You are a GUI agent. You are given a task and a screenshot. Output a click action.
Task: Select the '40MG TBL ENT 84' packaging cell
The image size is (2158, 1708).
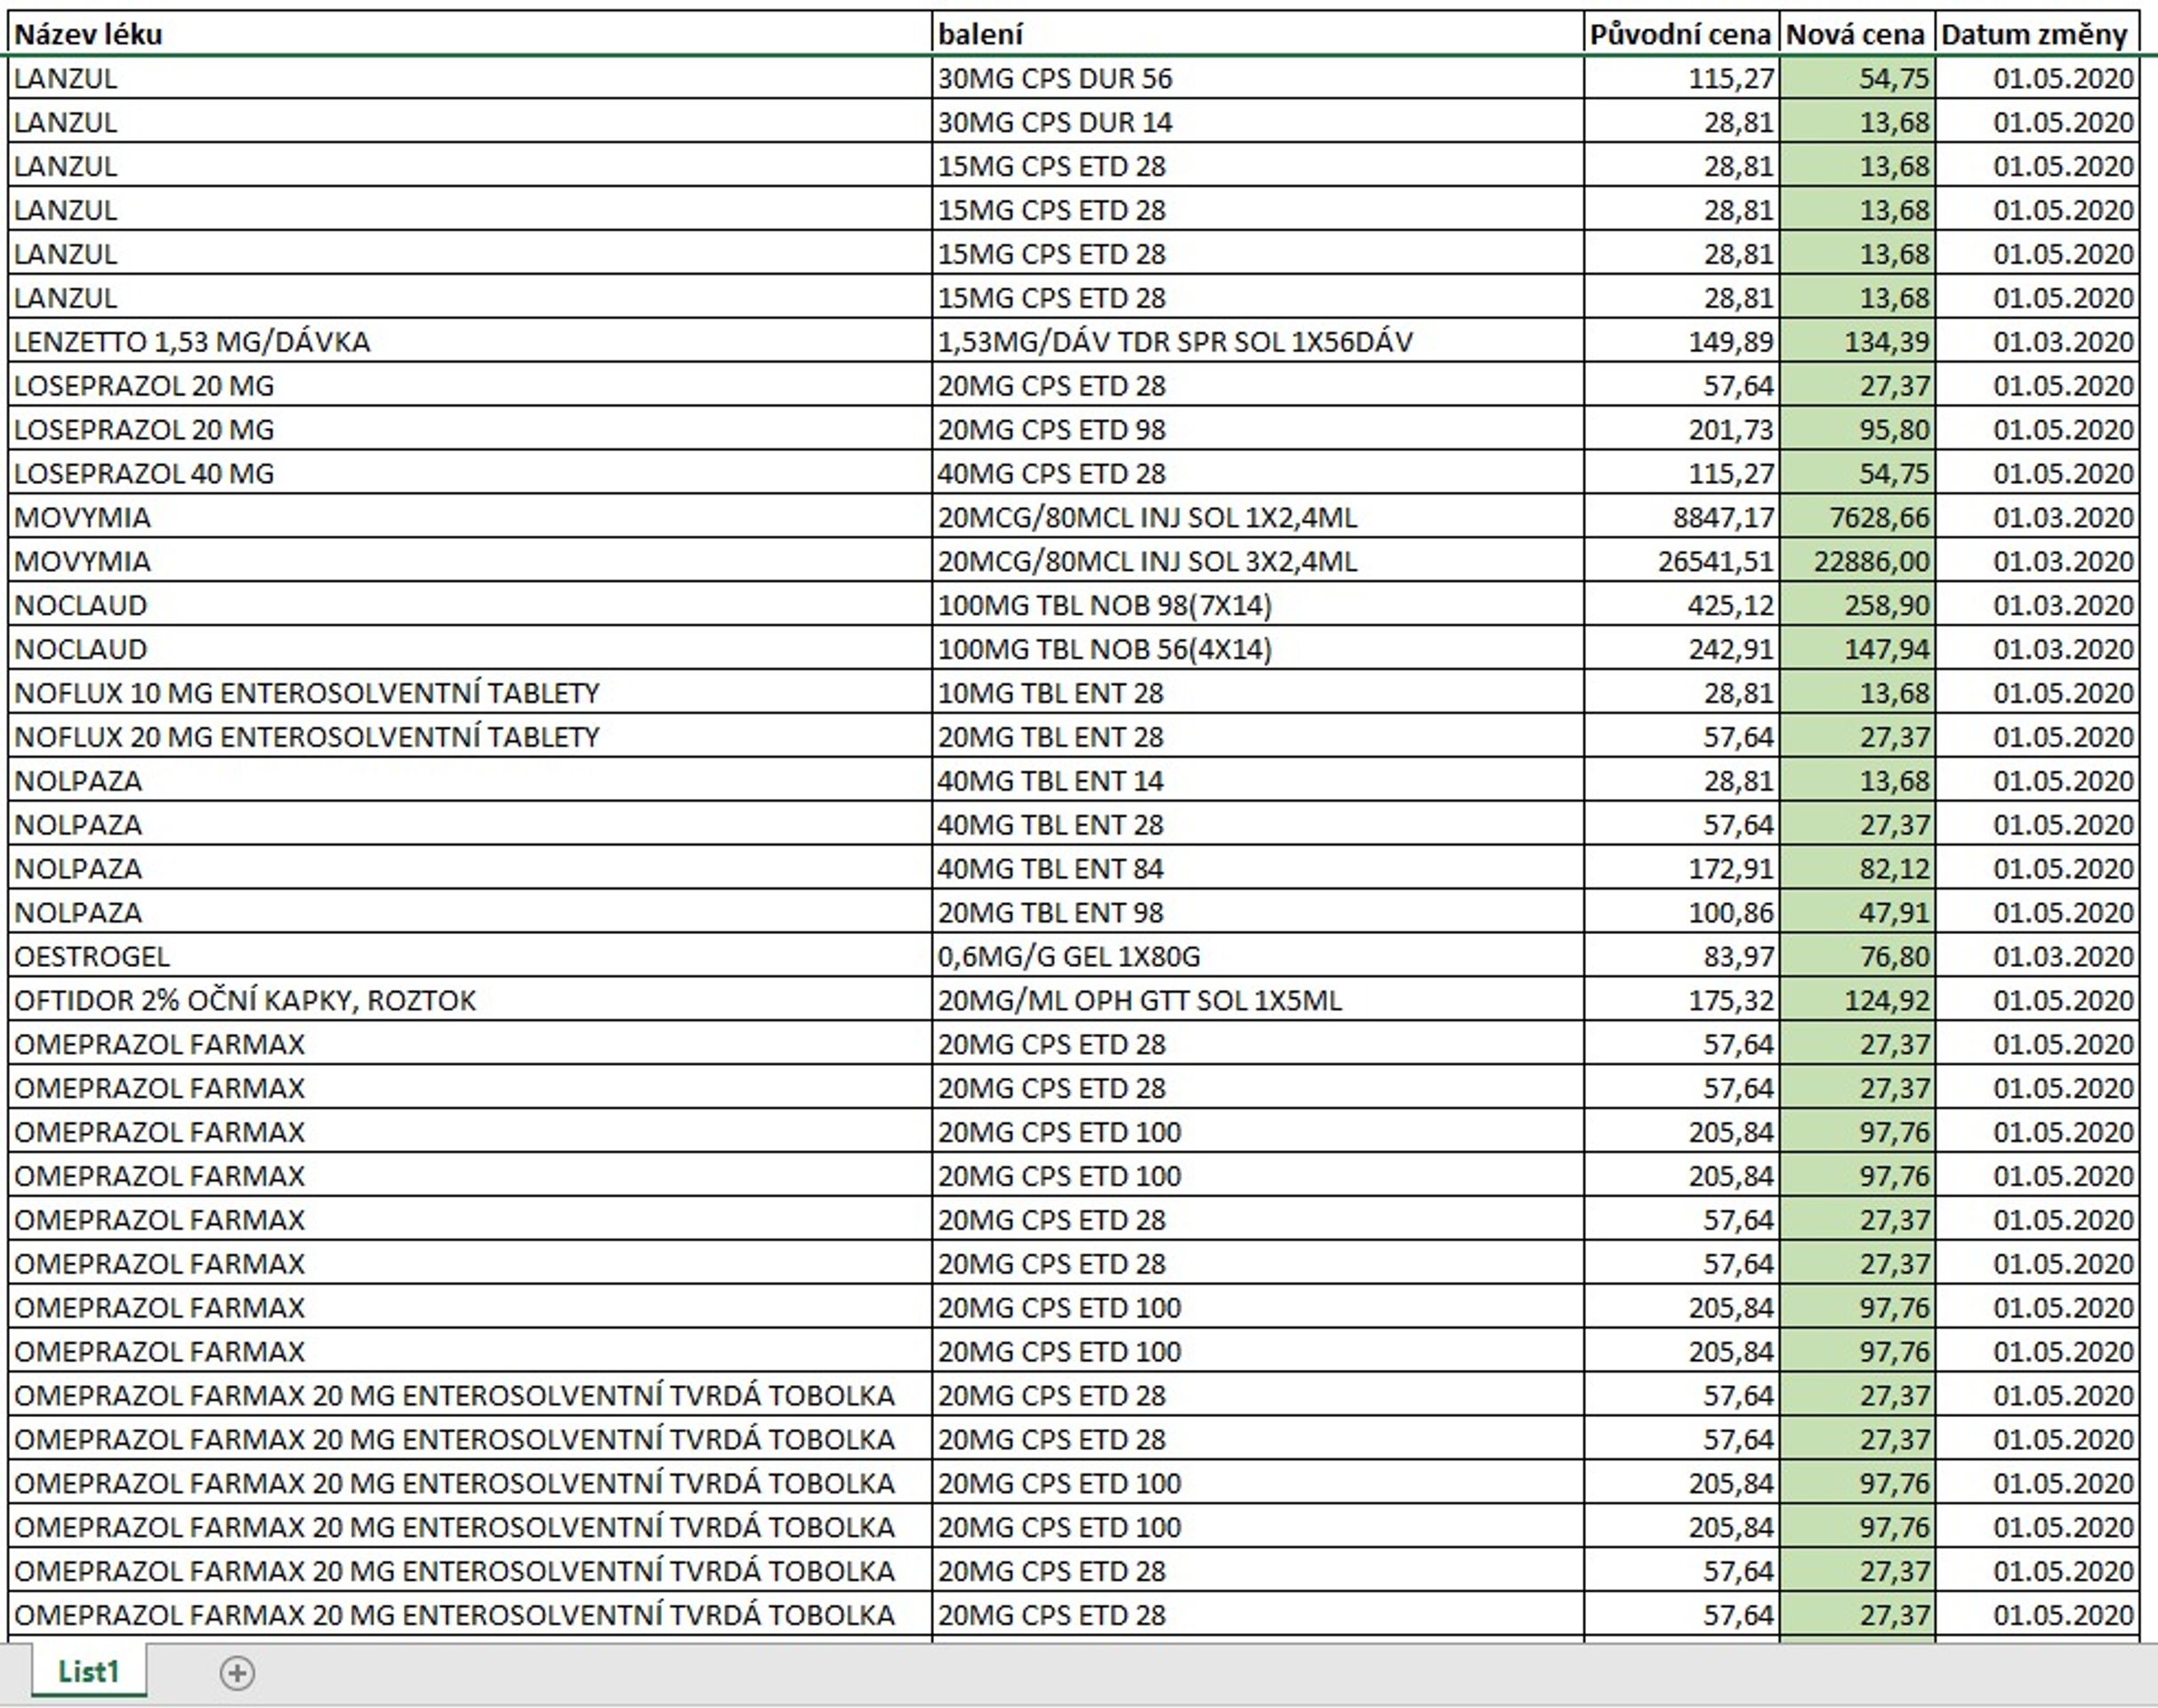point(1258,869)
